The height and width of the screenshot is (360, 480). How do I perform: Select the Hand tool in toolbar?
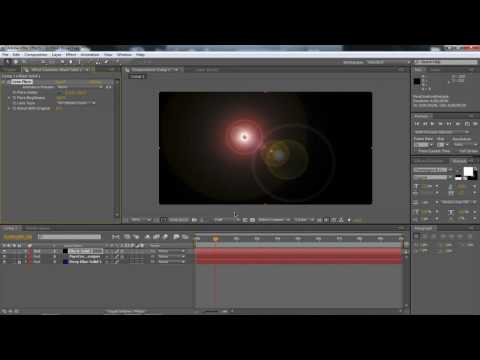click(x=16, y=62)
